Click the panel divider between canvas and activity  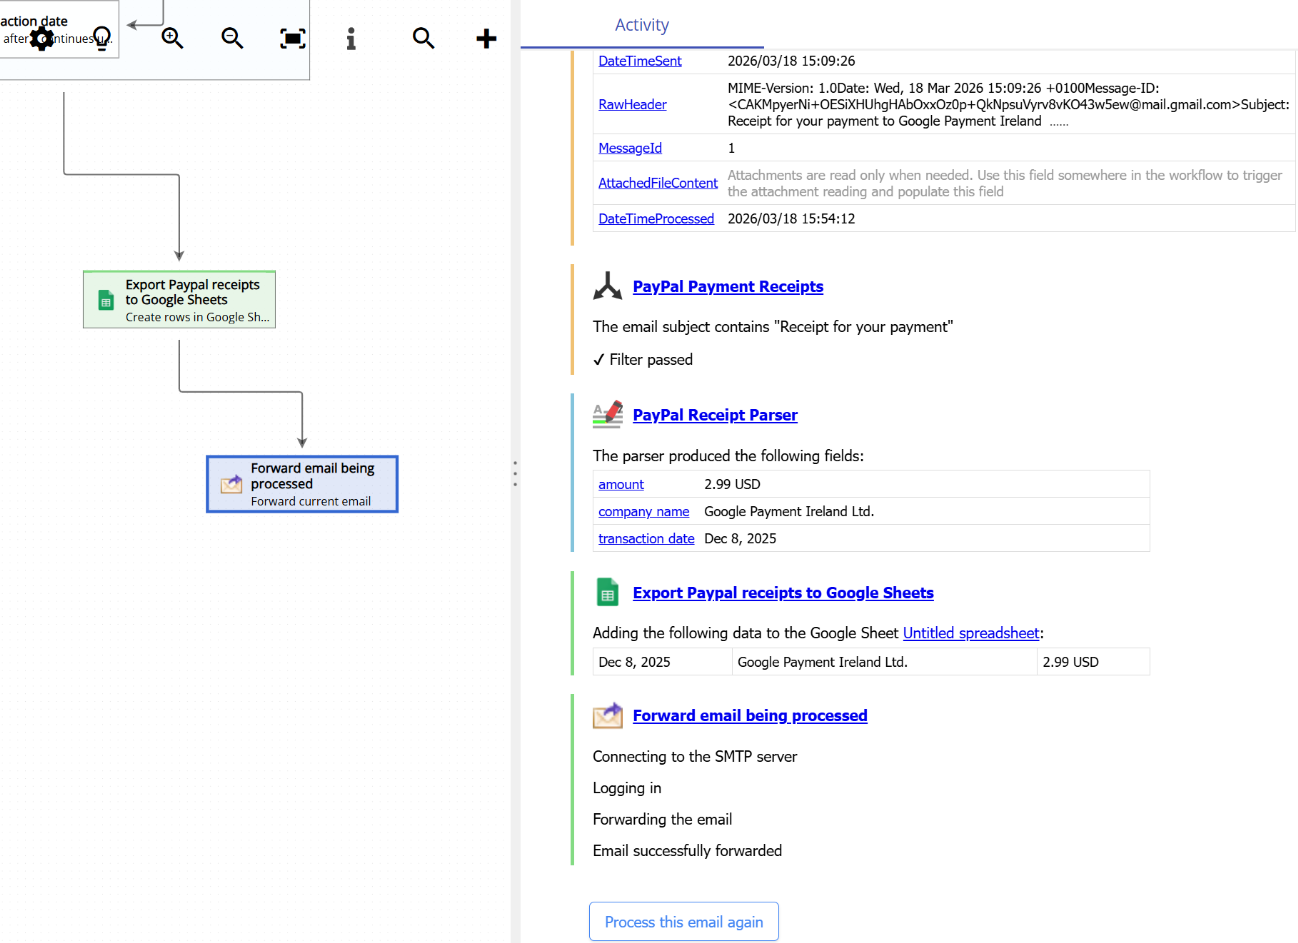click(x=514, y=472)
